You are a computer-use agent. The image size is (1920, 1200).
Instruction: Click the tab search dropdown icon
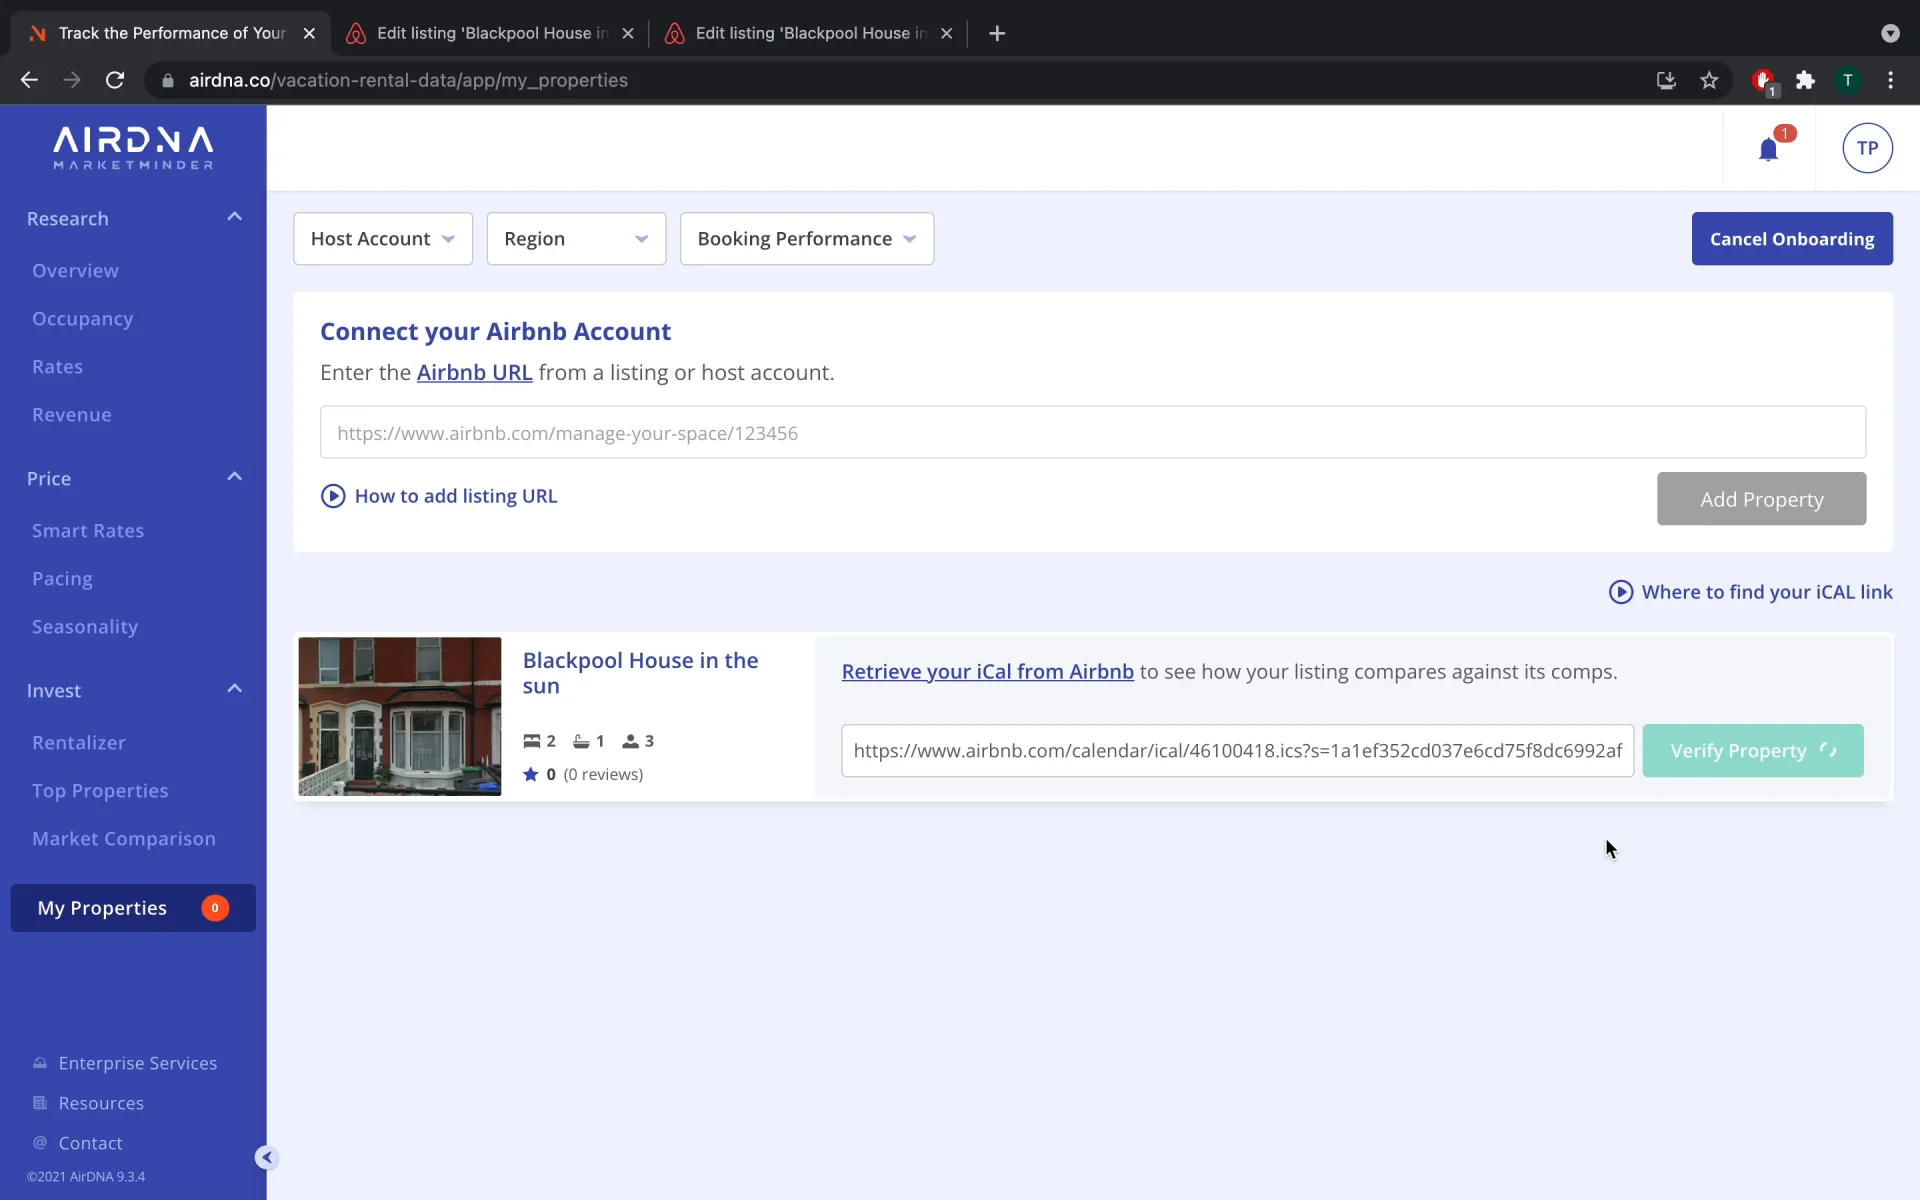1890,33
